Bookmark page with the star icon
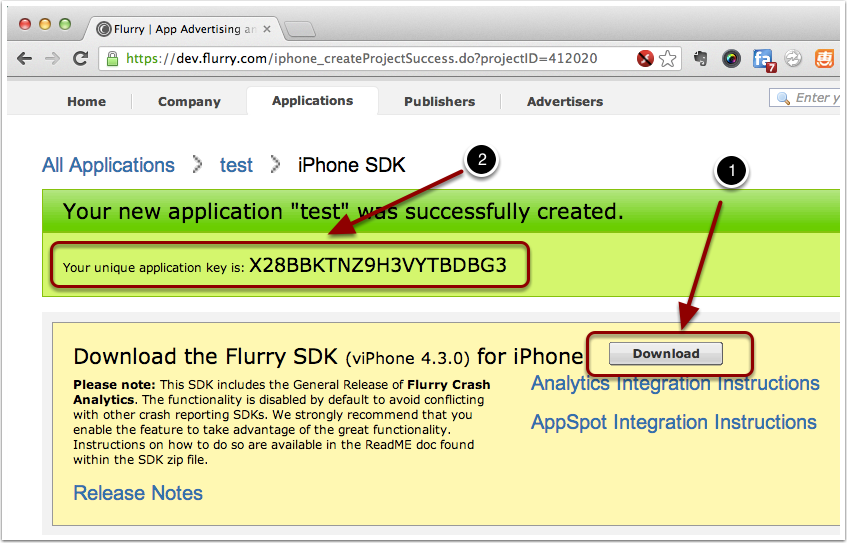This screenshot has width=847, height=543. [668, 59]
